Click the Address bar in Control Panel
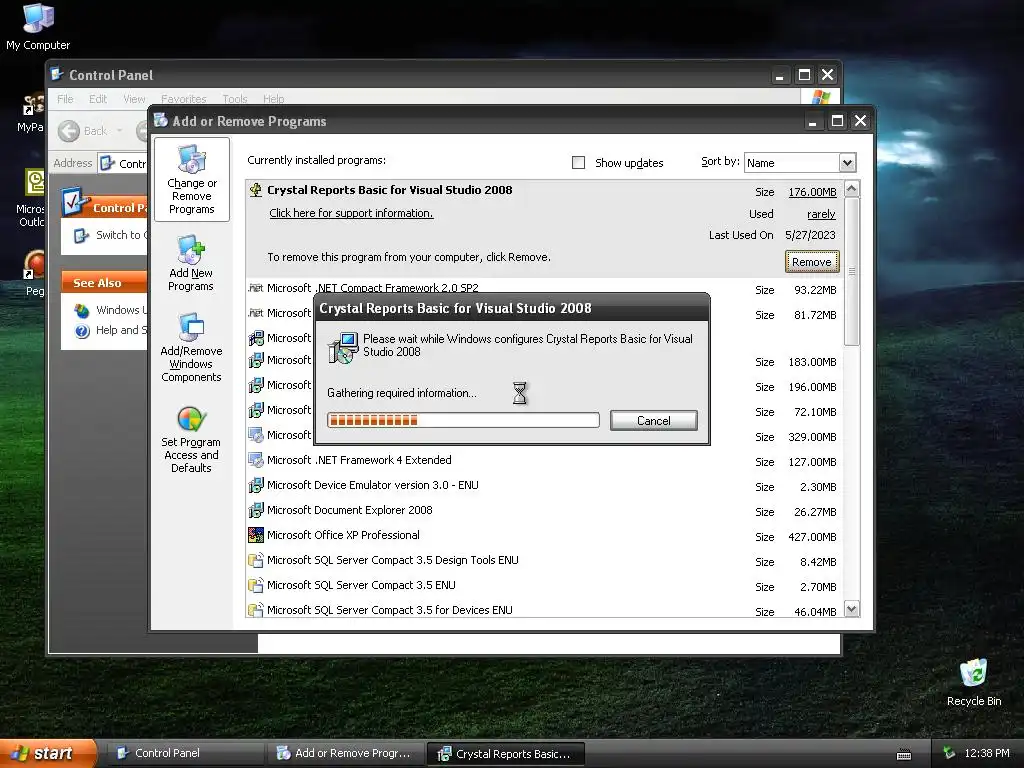 [124, 163]
